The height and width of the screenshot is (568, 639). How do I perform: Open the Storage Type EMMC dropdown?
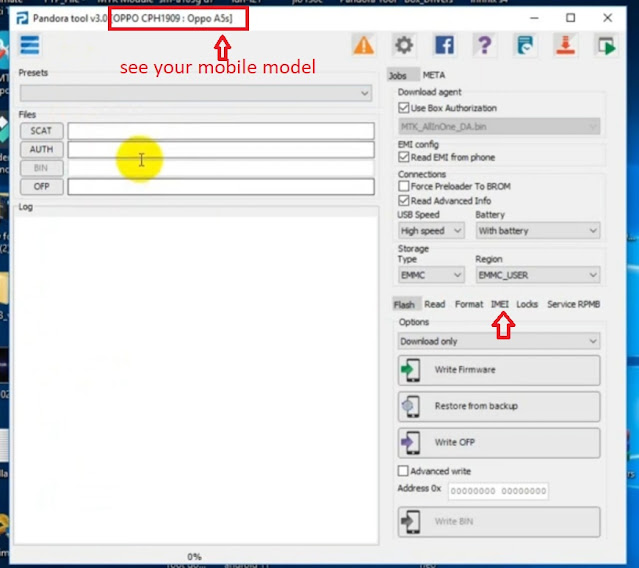[431, 275]
